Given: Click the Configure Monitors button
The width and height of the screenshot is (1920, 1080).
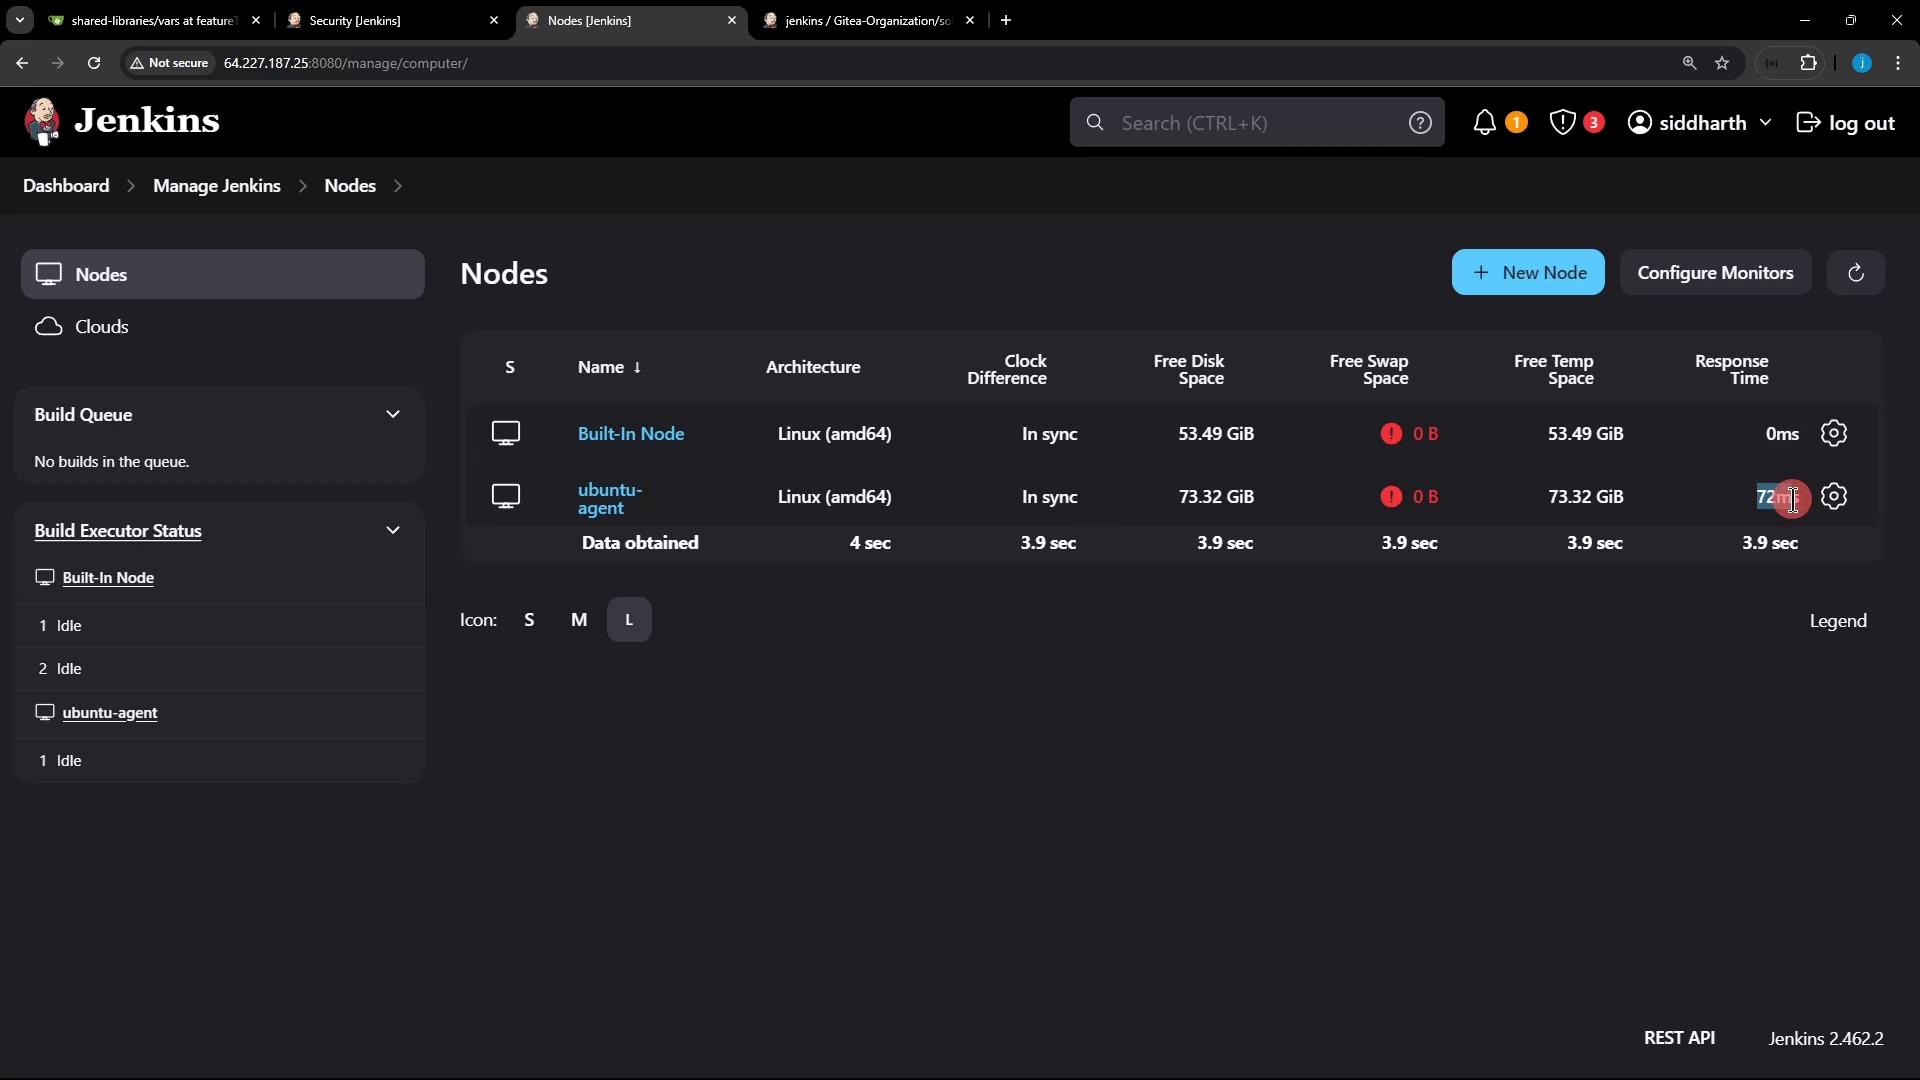Looking at the screenshot, I should pos(1715,273).
